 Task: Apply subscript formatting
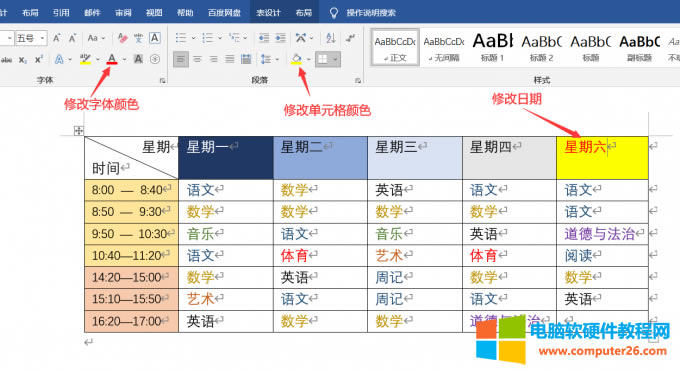pyautogui.click(x=23, y=59)
